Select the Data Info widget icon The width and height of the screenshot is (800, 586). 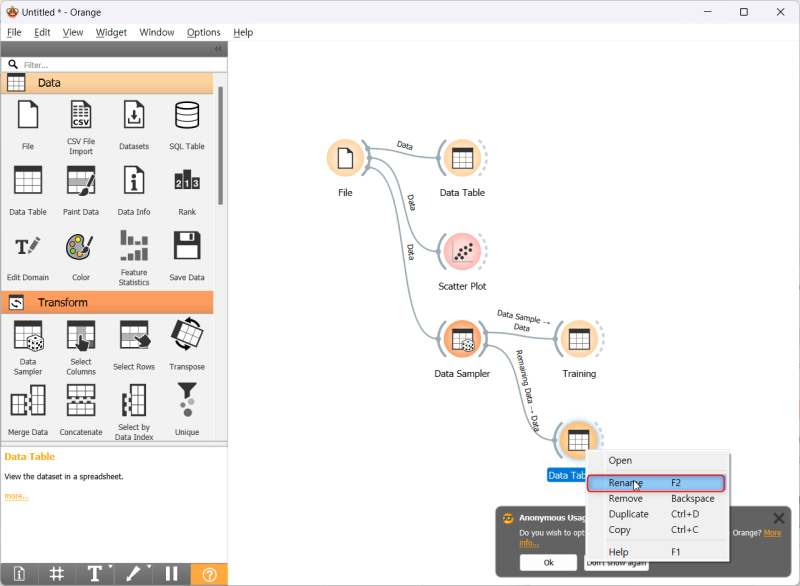coord(134,180)
